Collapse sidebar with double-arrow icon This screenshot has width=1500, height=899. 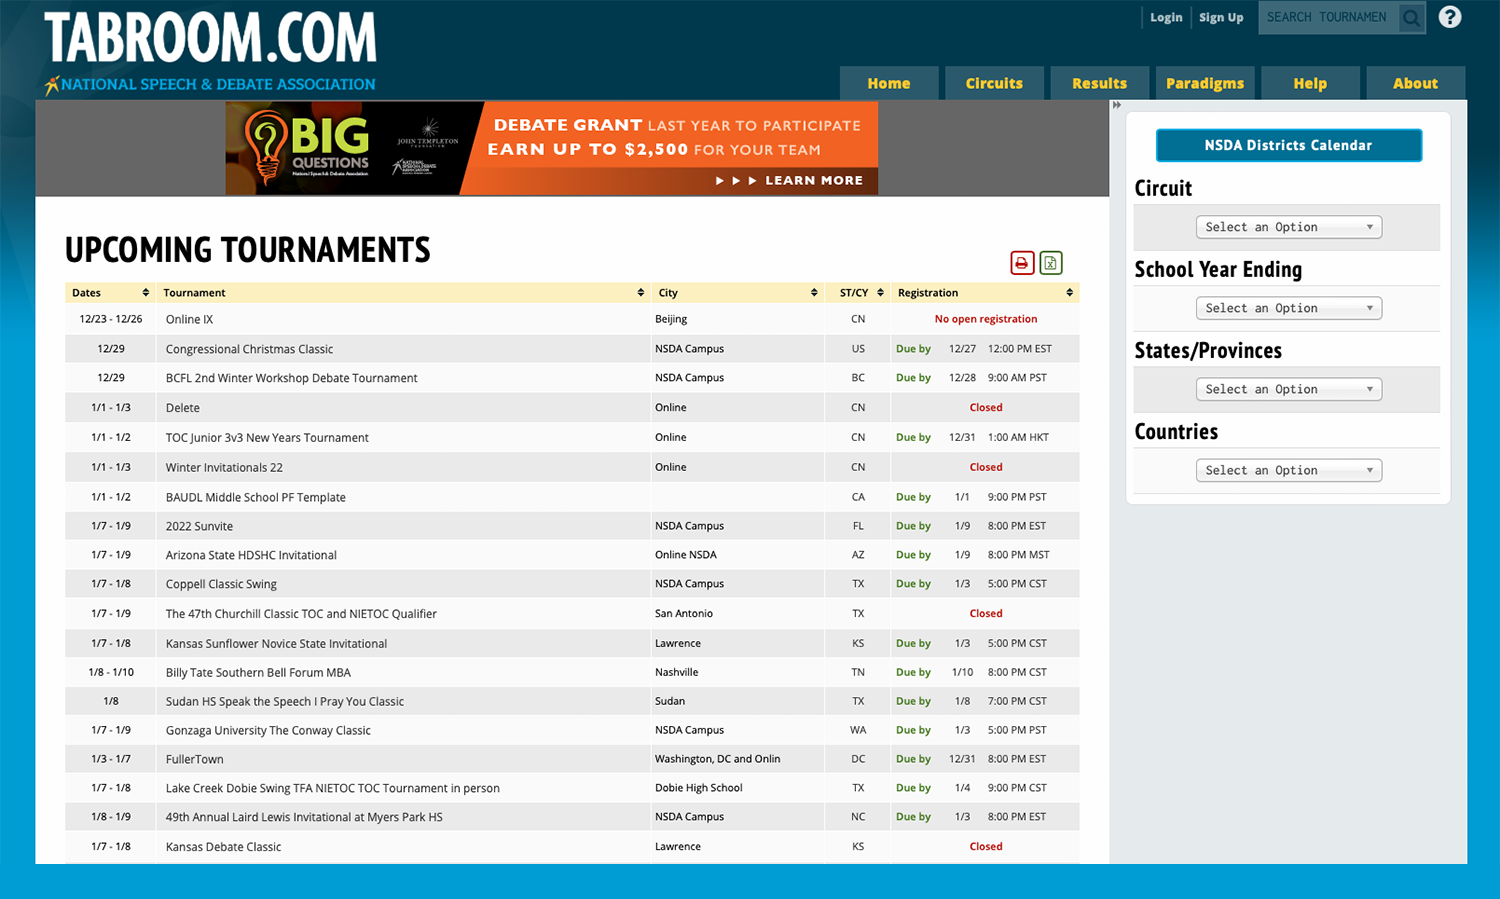[x=1117, y=105]
